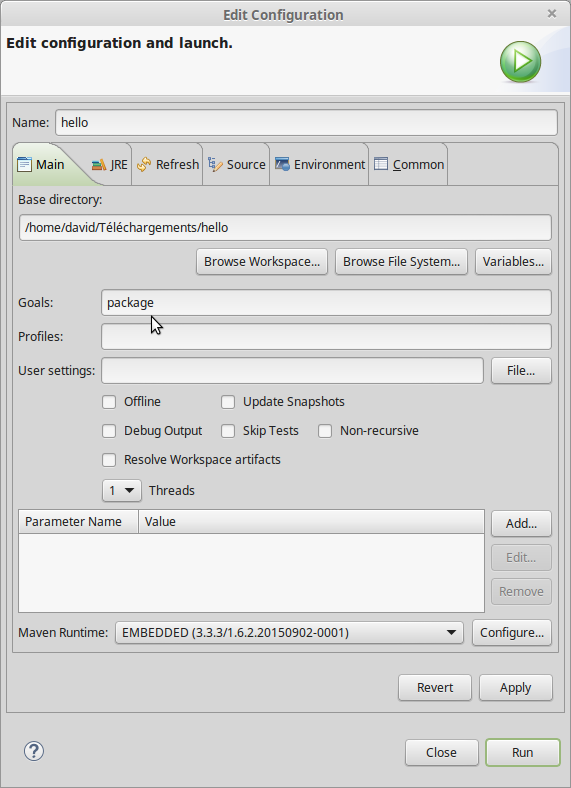
Task: Click into the Profiles field
Action: point(326,337)
